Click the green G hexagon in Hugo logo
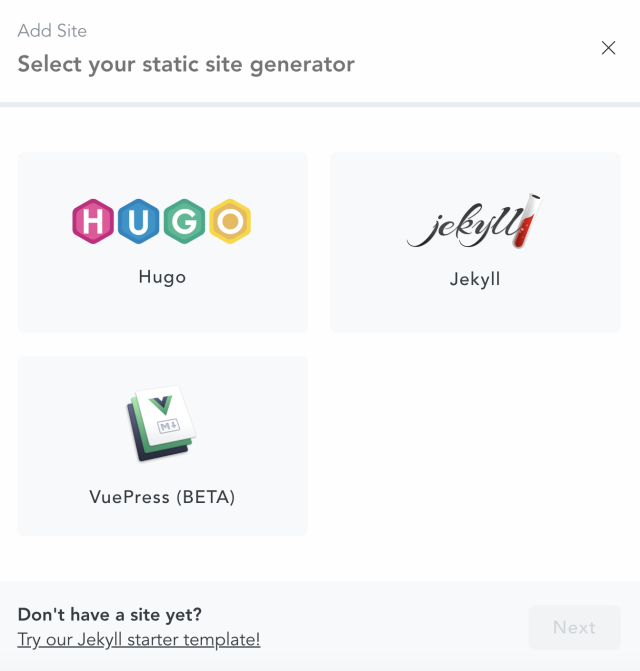Image resolution: width=640 pixels, height=671 pixels. click(x=184, y=221)
